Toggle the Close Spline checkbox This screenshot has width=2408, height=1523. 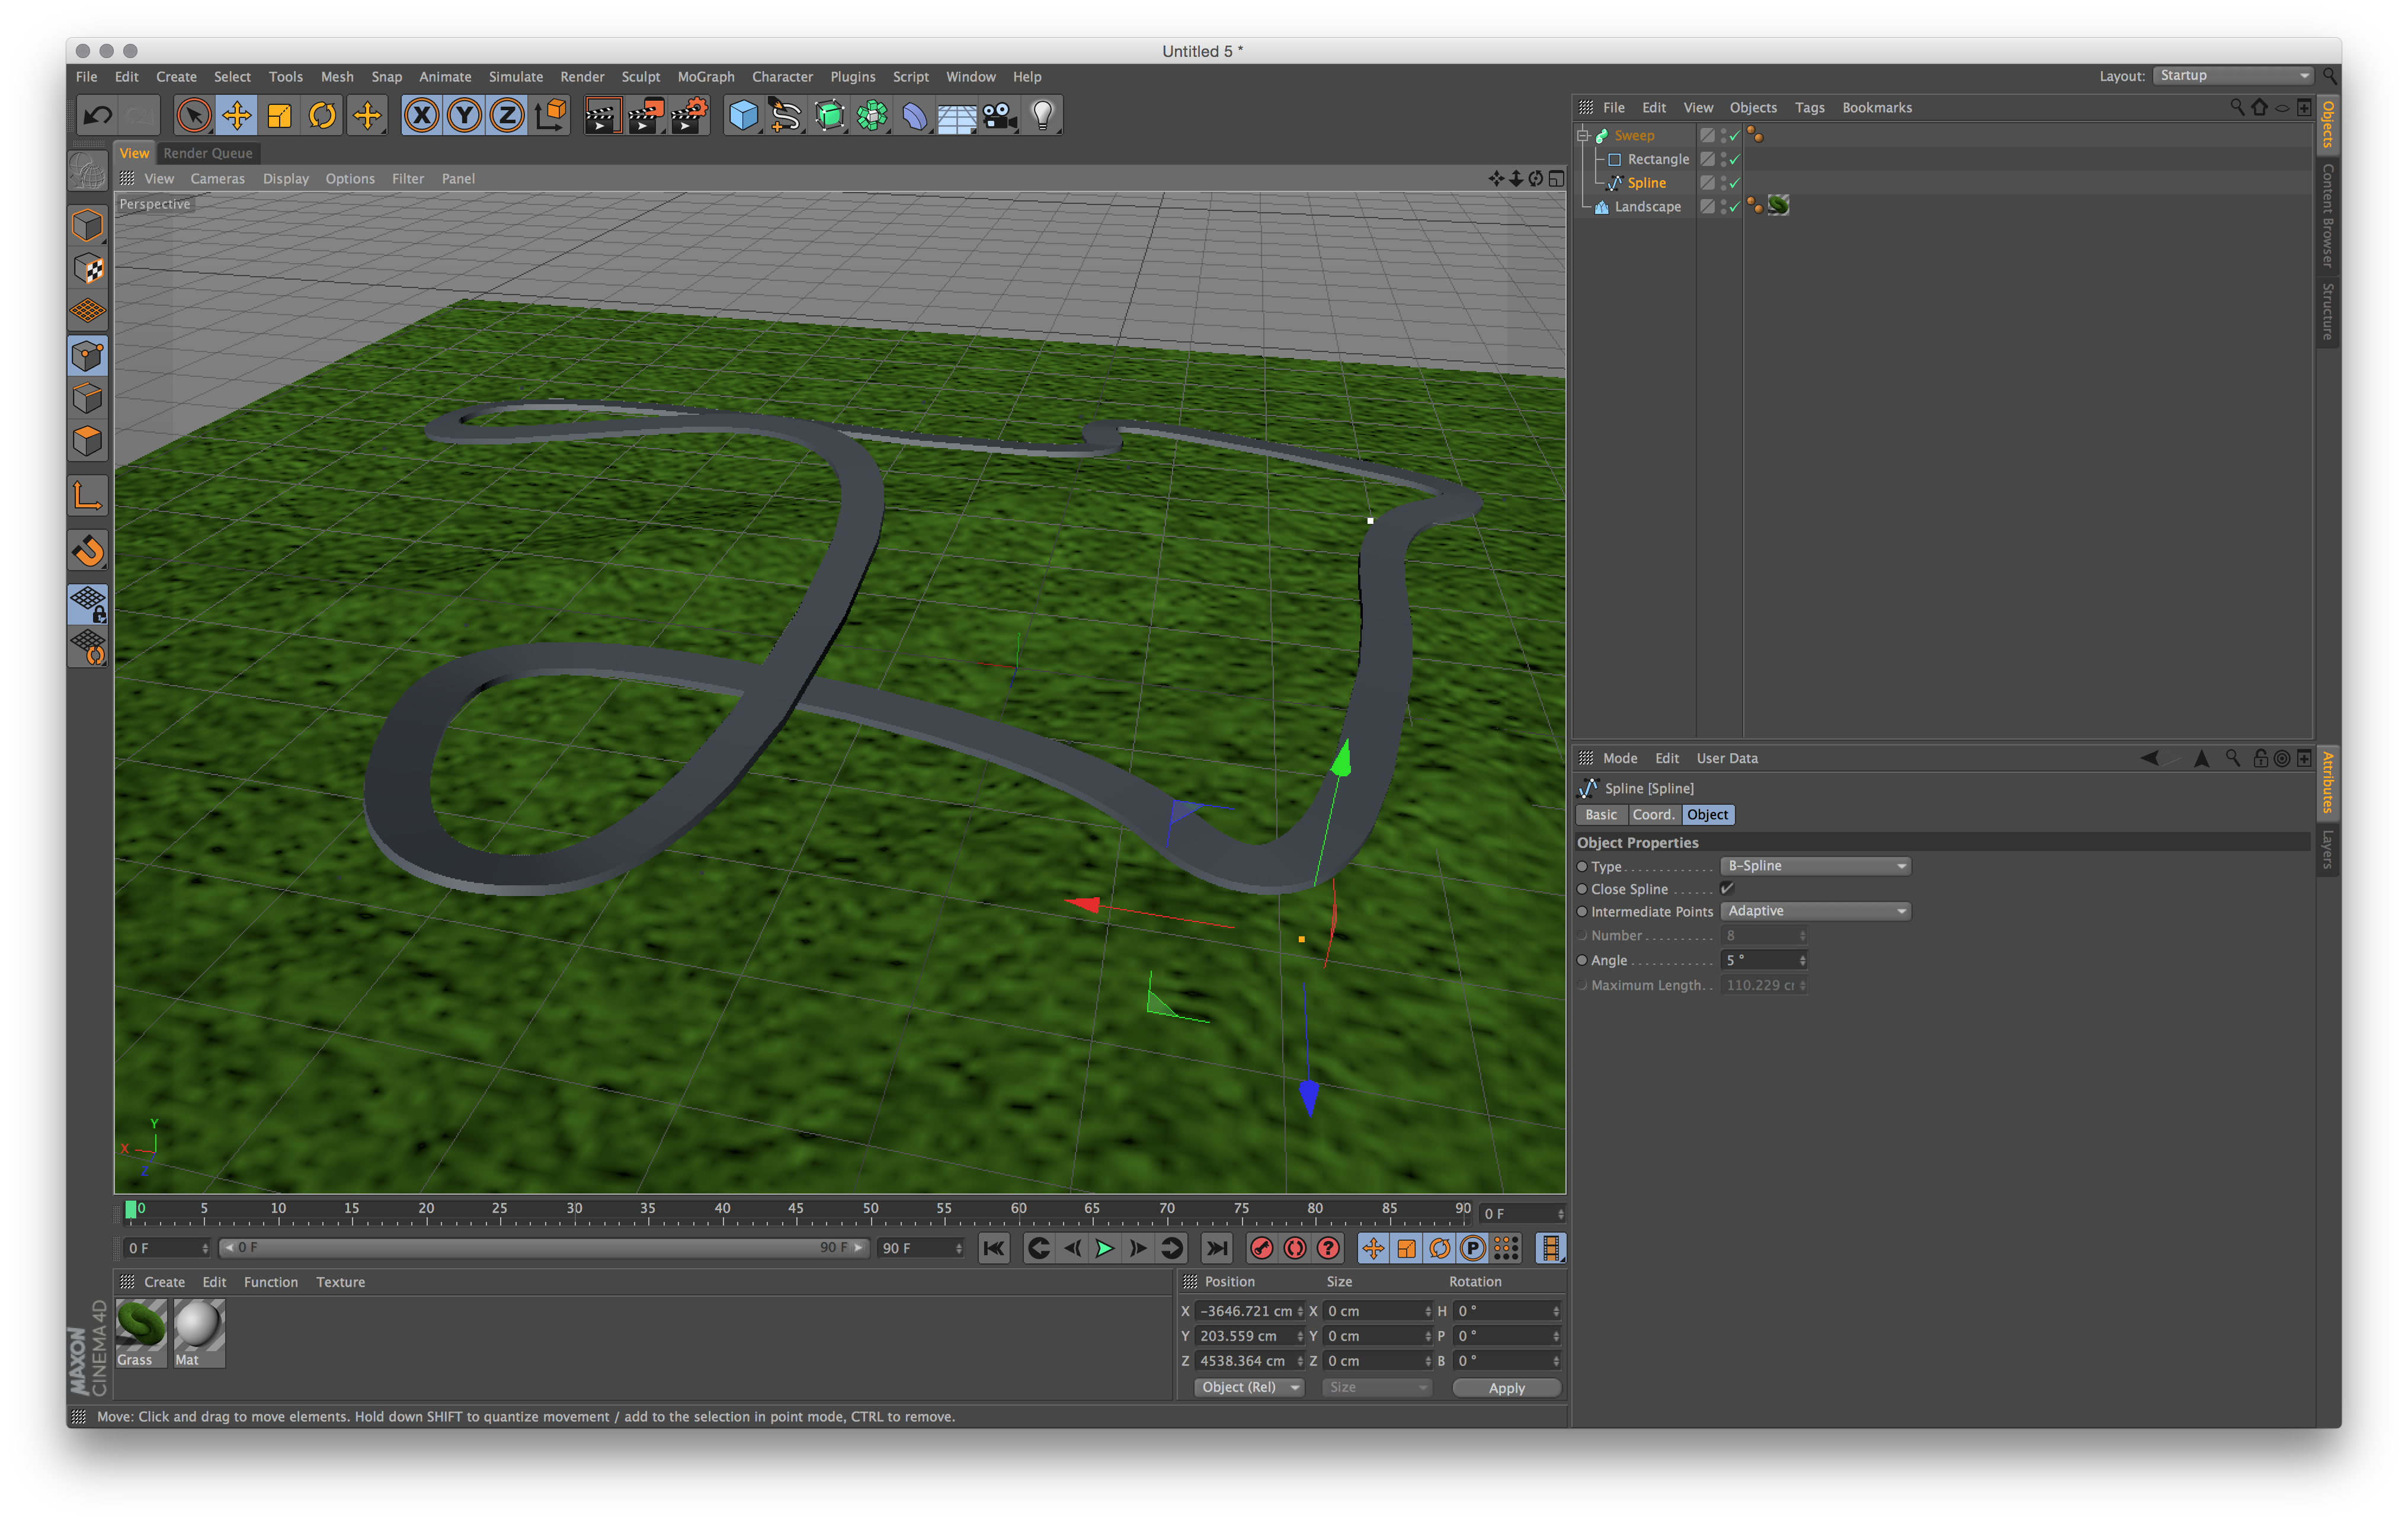tap(1727, 889)
